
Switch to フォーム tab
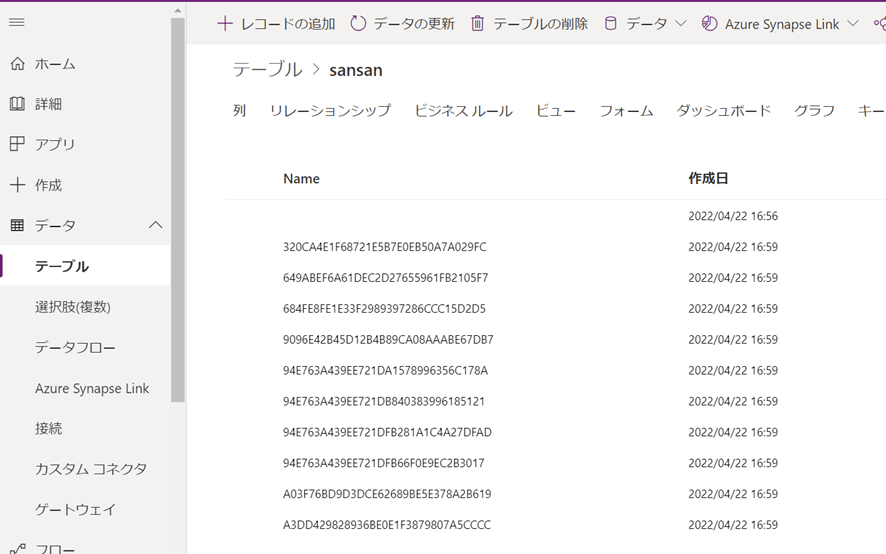pyautogui.click(x=626, y=111)
